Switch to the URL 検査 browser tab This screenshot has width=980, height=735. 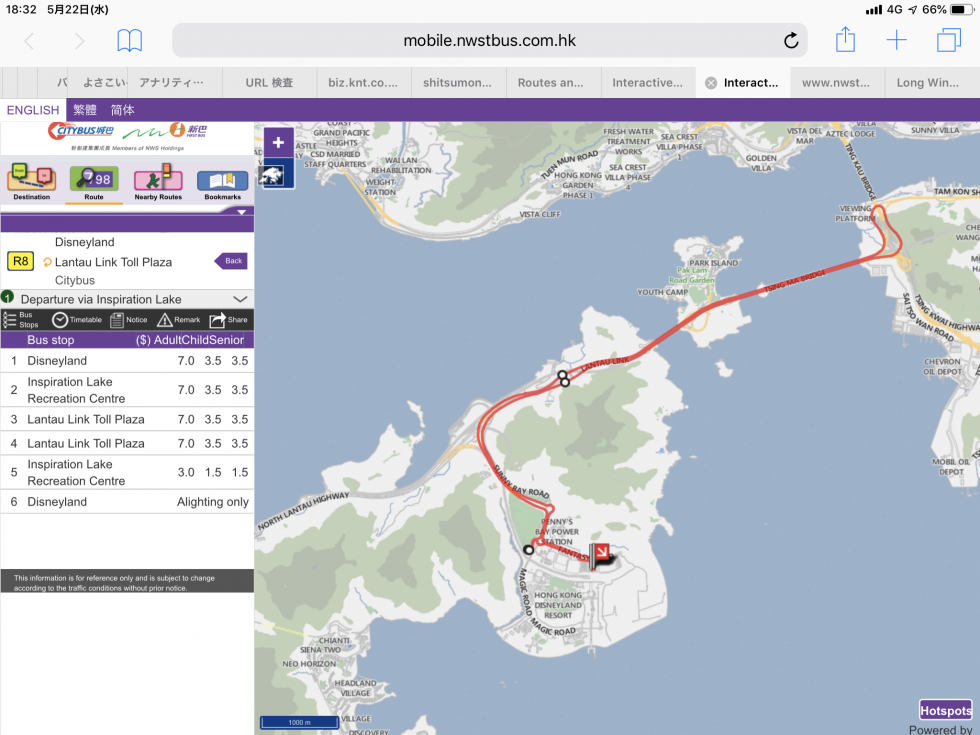tap(269, 82)
